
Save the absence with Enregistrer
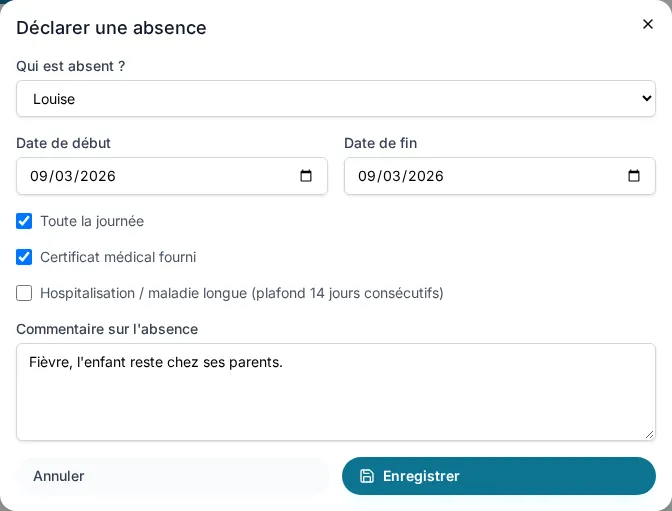[499, 476]
